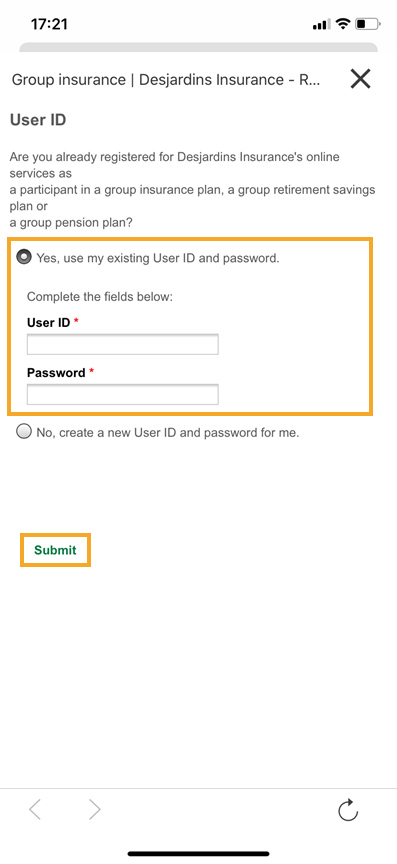Tap the 'Complete the fields below' text
Screen dimensions: 397x864
100,297
